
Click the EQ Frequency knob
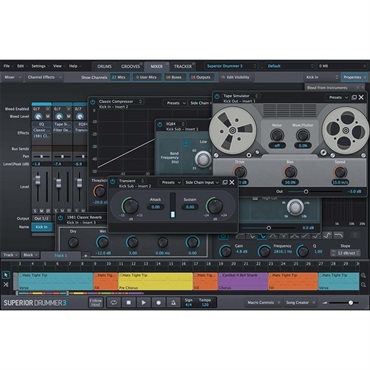click(x=265, y=251)
